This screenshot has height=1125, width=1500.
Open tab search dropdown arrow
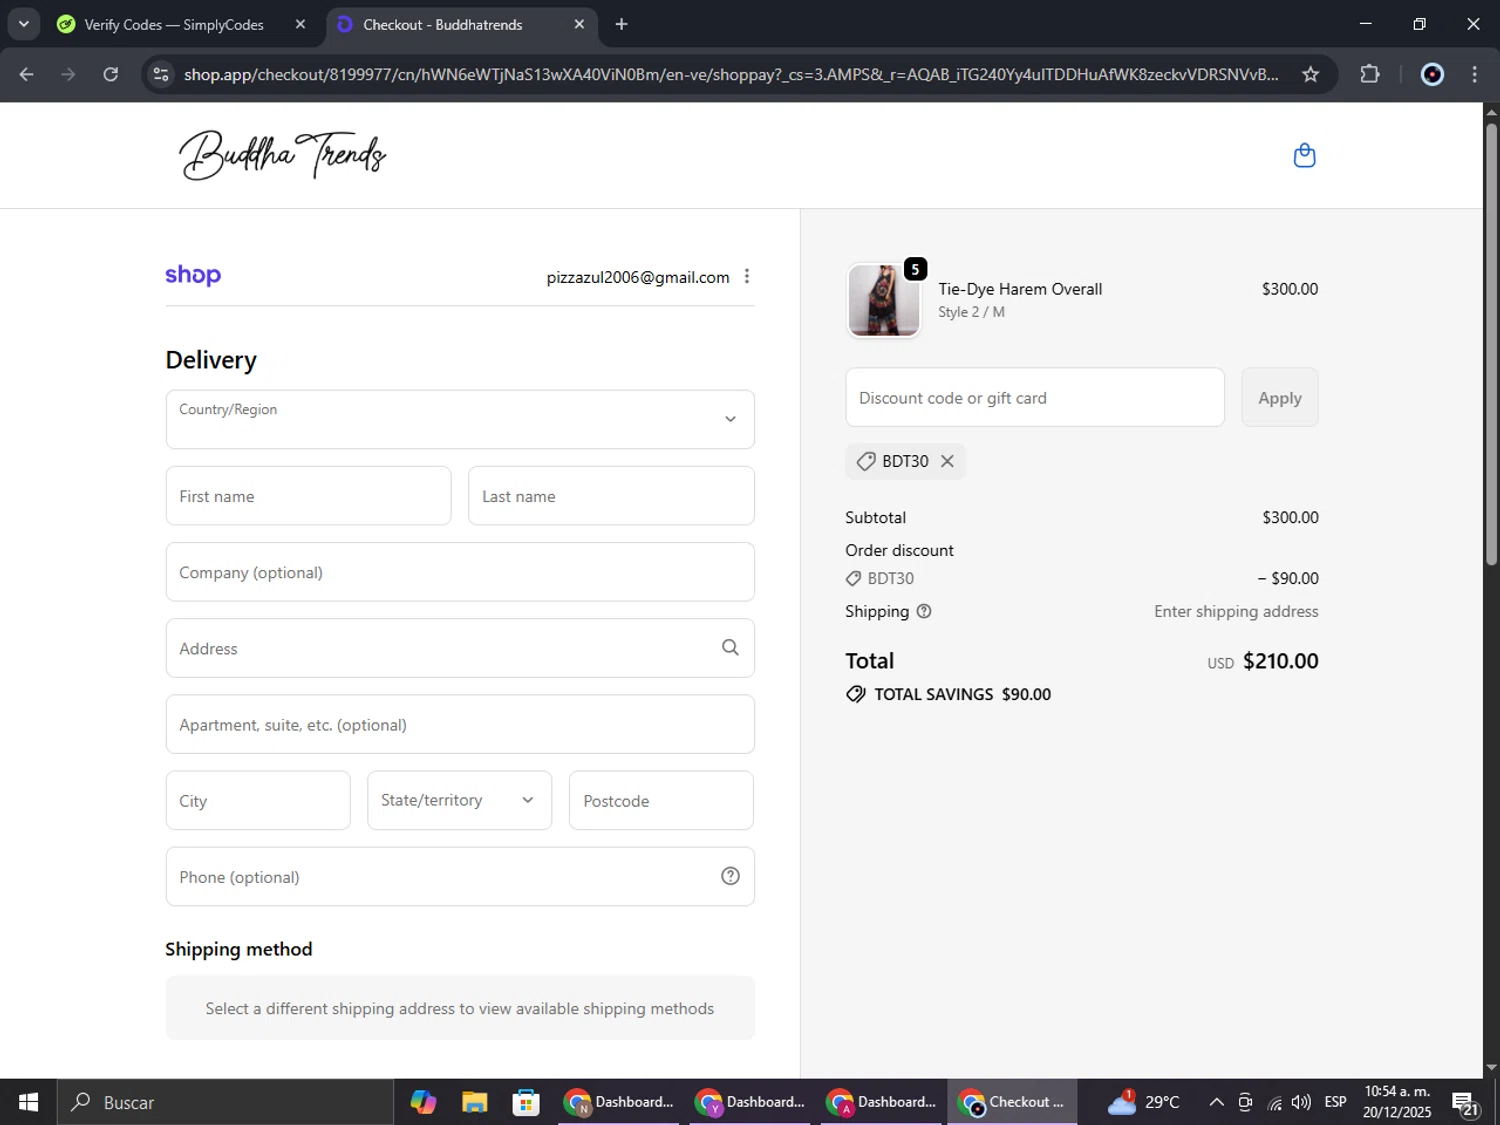pyautogui.click(x=23, y=24)
